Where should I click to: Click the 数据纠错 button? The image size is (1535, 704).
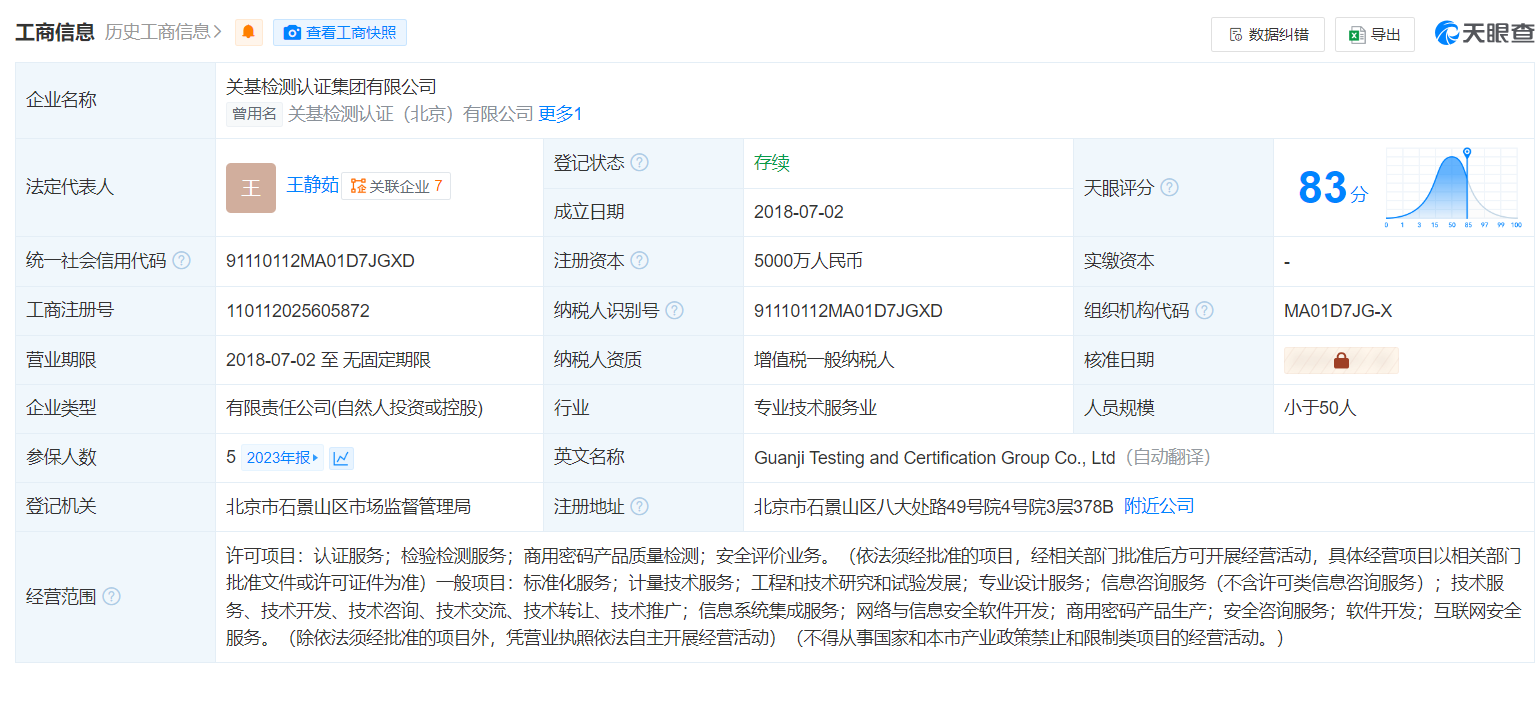tap(1268, 35)
